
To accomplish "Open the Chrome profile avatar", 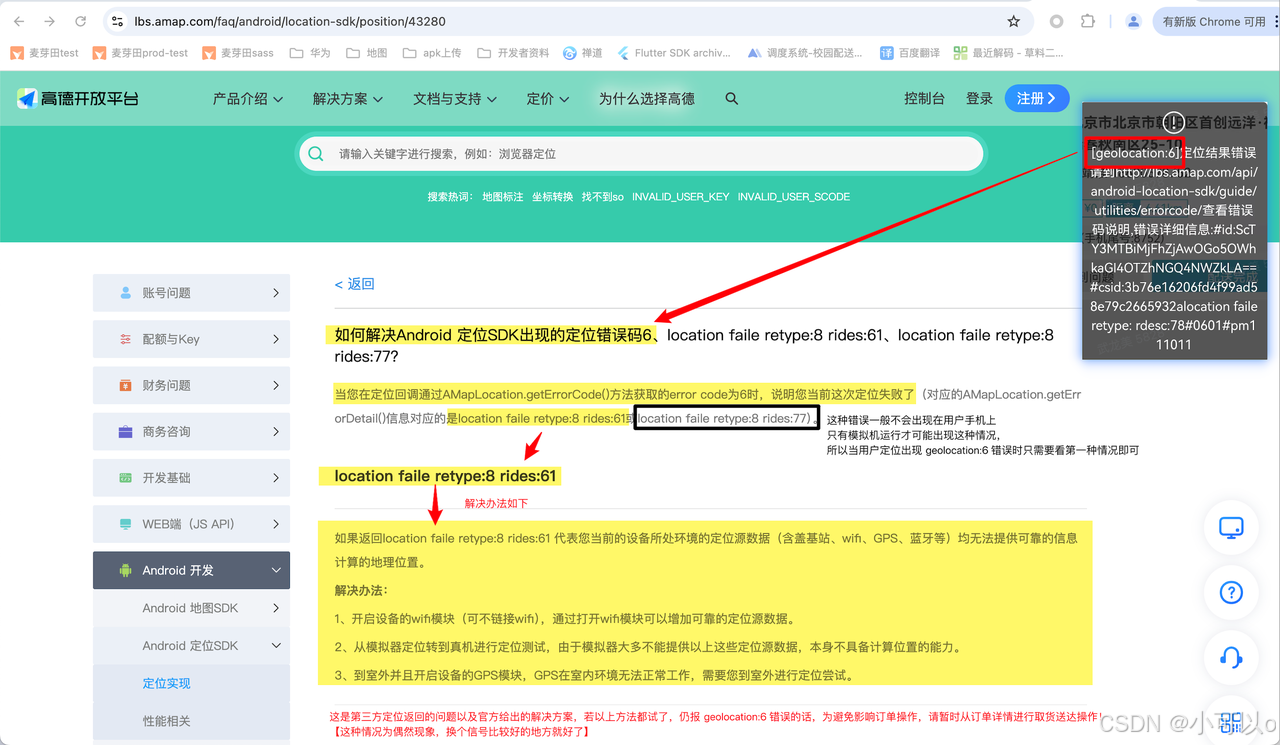I will point(1133,21).
